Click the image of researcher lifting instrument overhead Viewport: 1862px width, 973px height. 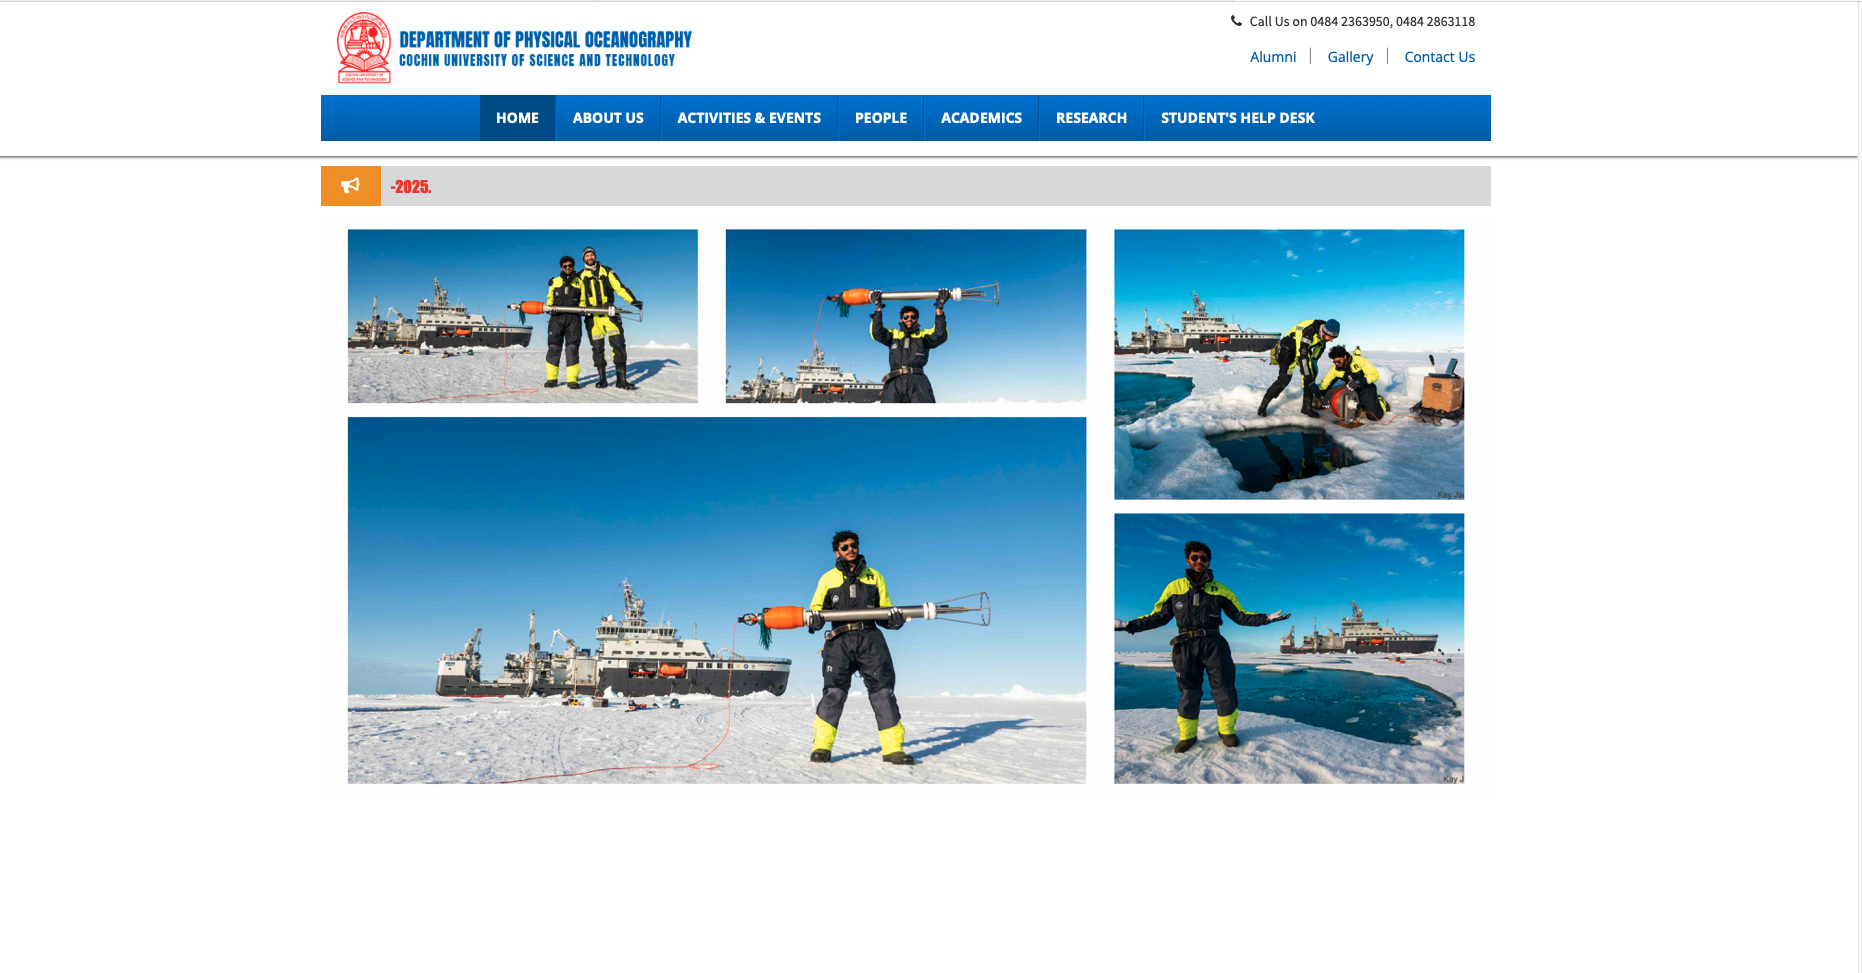pos(905,315)
